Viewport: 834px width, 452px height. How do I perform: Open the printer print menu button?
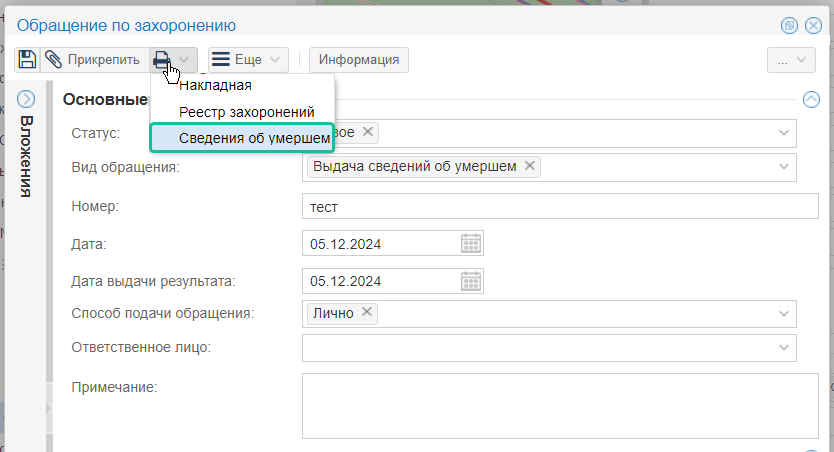coord(173,60)
